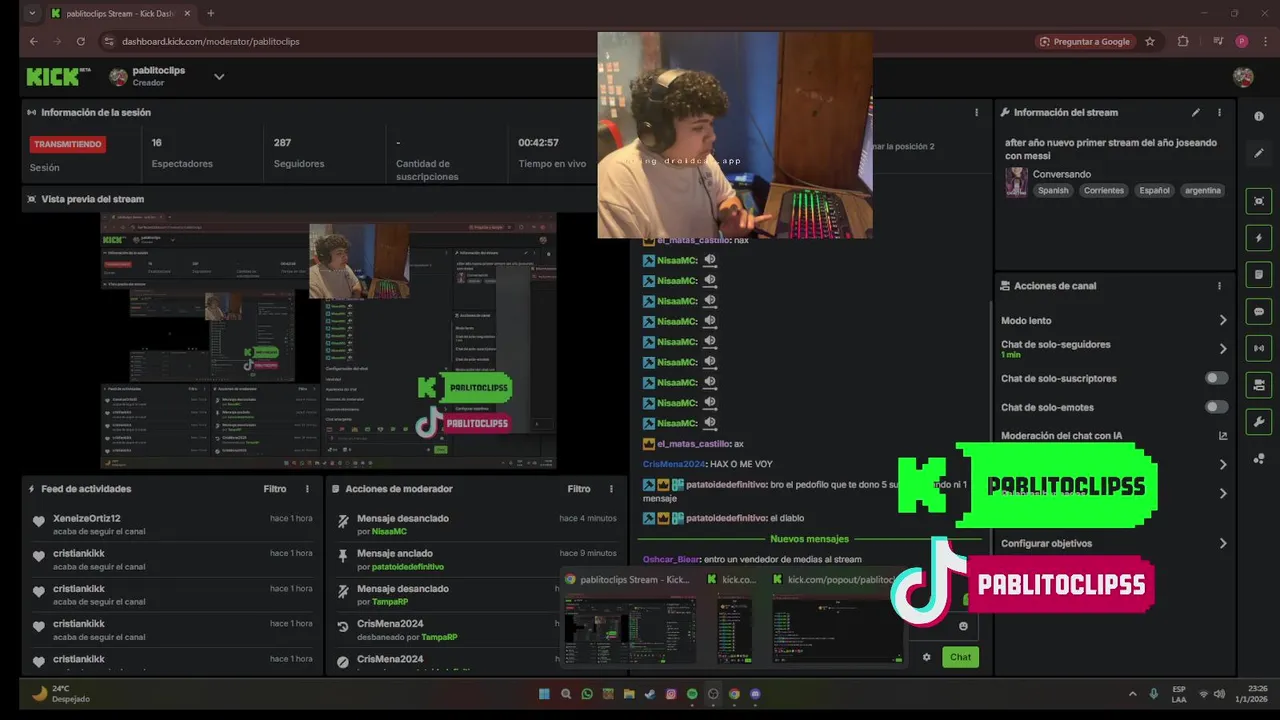Open chat settings gear icon
1280x720 pixels.
(x=926, y=657)
